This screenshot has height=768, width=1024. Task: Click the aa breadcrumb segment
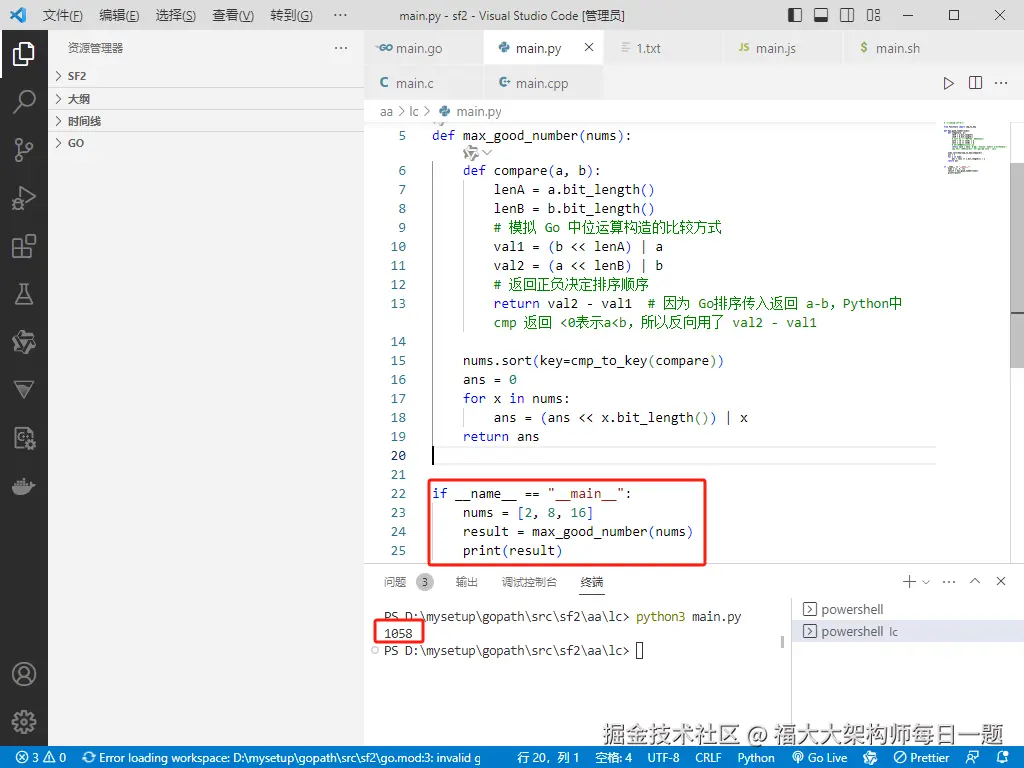[386, 112]
